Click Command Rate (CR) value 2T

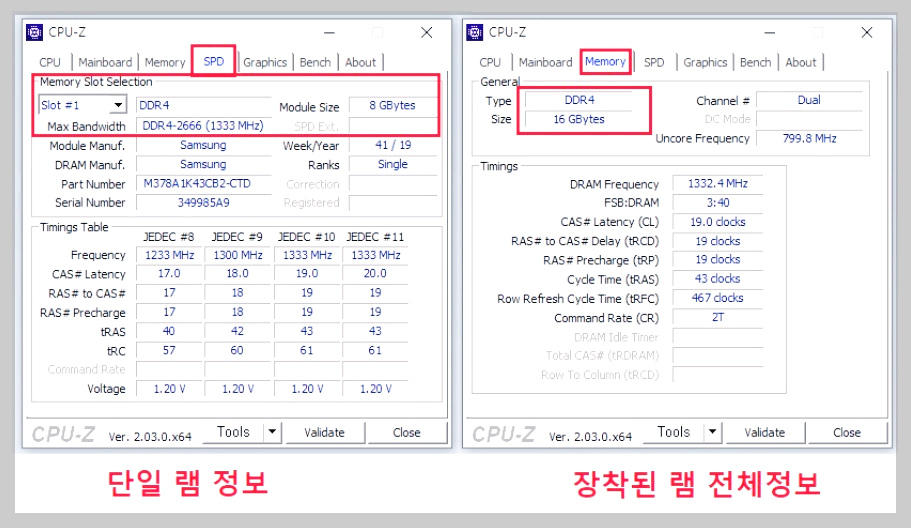718,317
